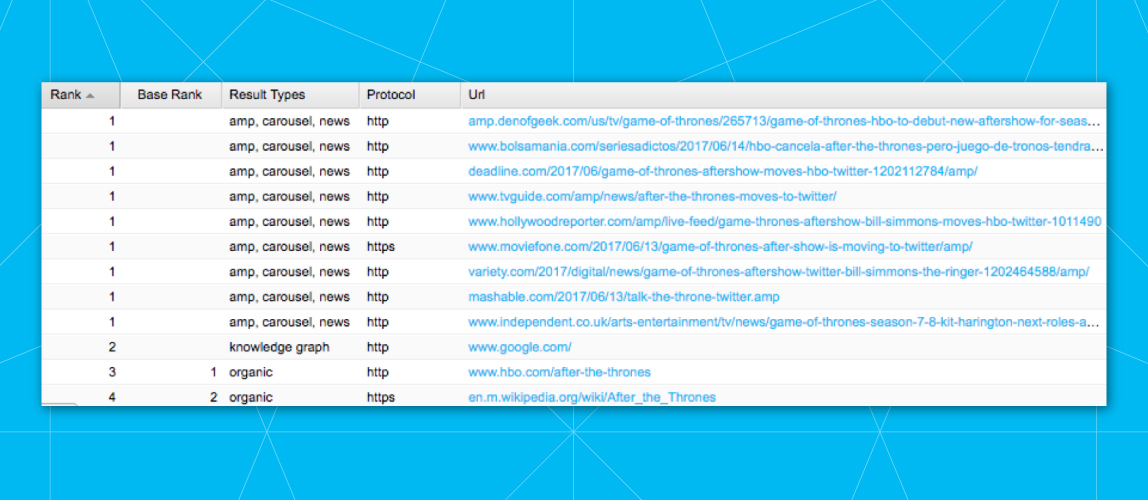Select the knowledge graph result type cell

point(279,347)
